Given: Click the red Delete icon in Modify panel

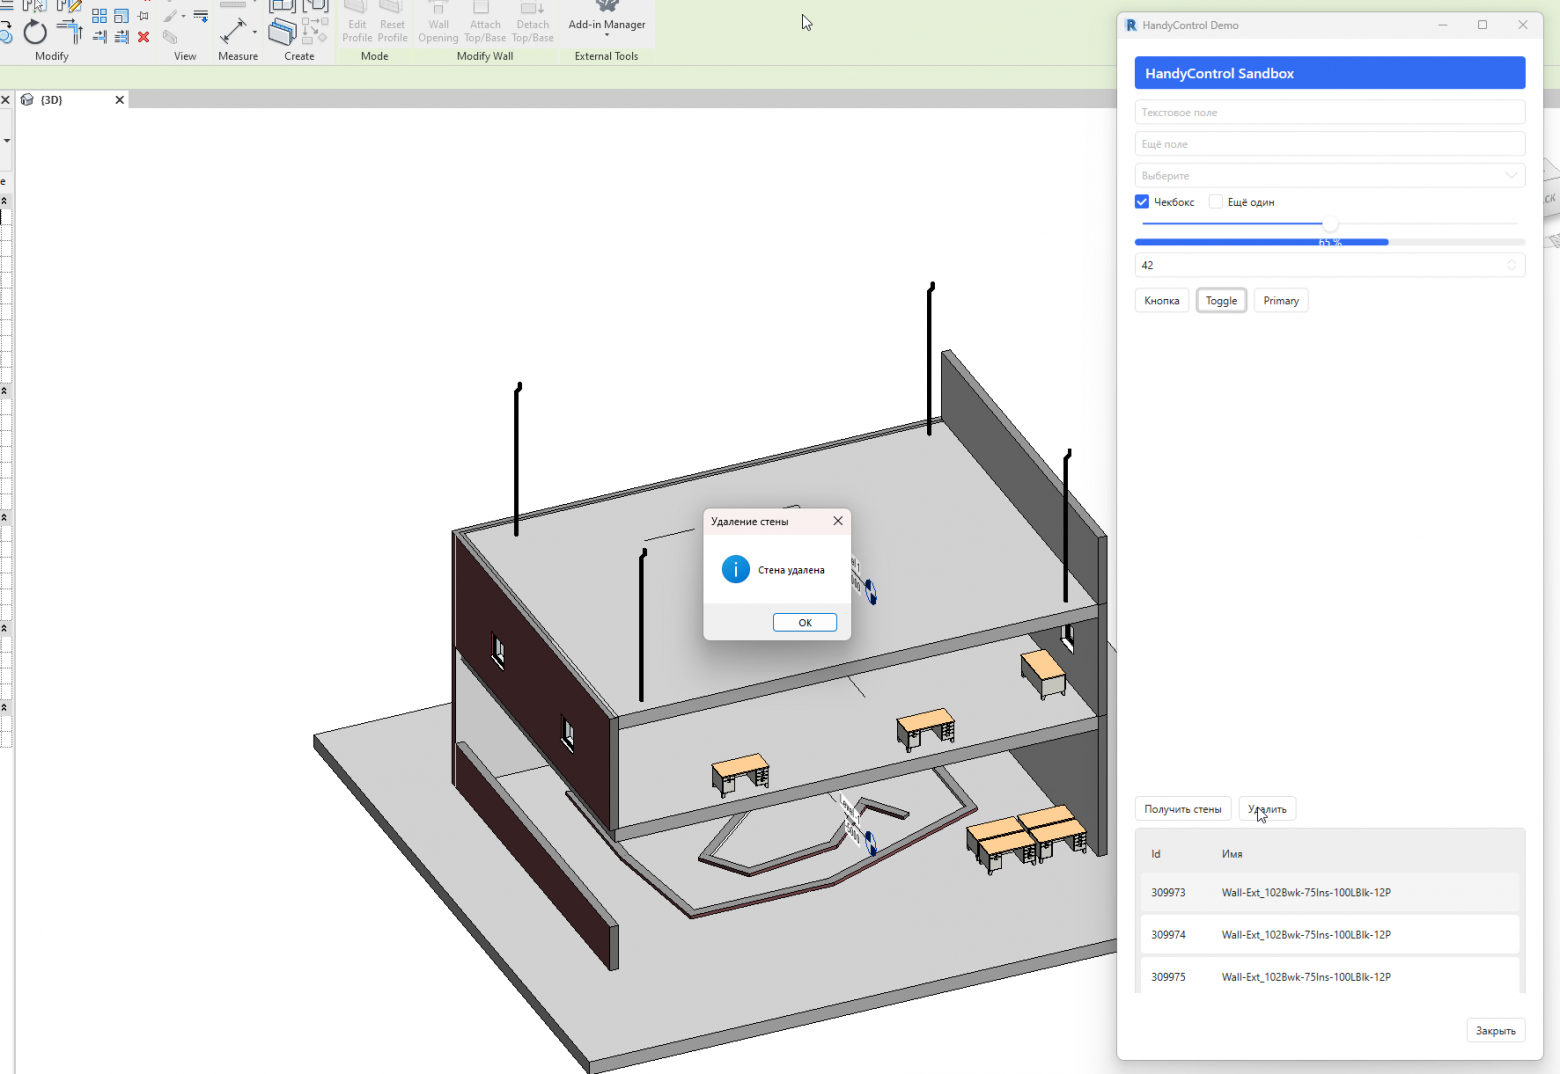Looking at the screenshot, I should (x=143, y=37).
